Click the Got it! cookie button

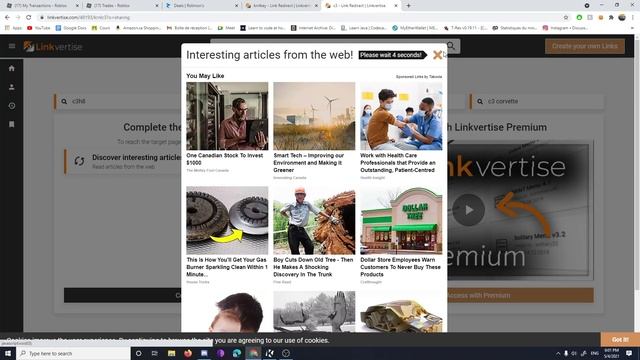[620, 340]
